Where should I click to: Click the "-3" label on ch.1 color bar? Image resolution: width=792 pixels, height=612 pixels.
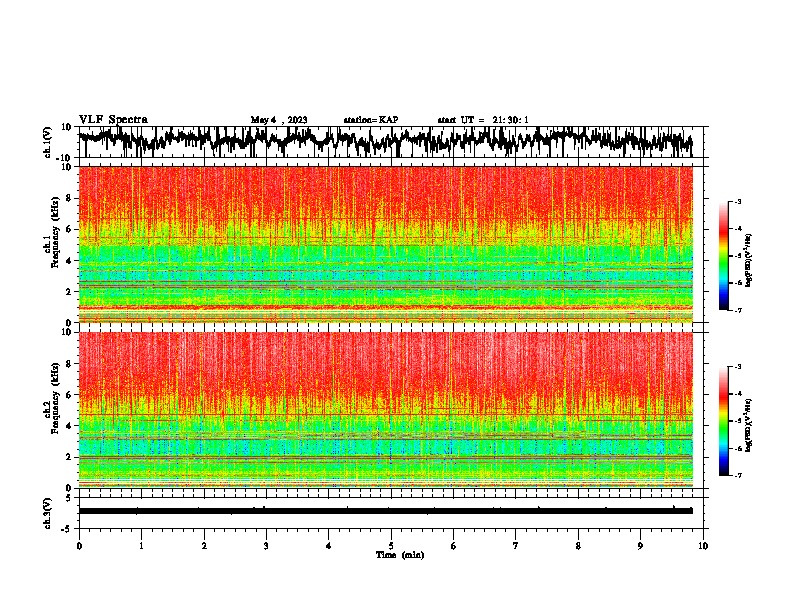738,201
